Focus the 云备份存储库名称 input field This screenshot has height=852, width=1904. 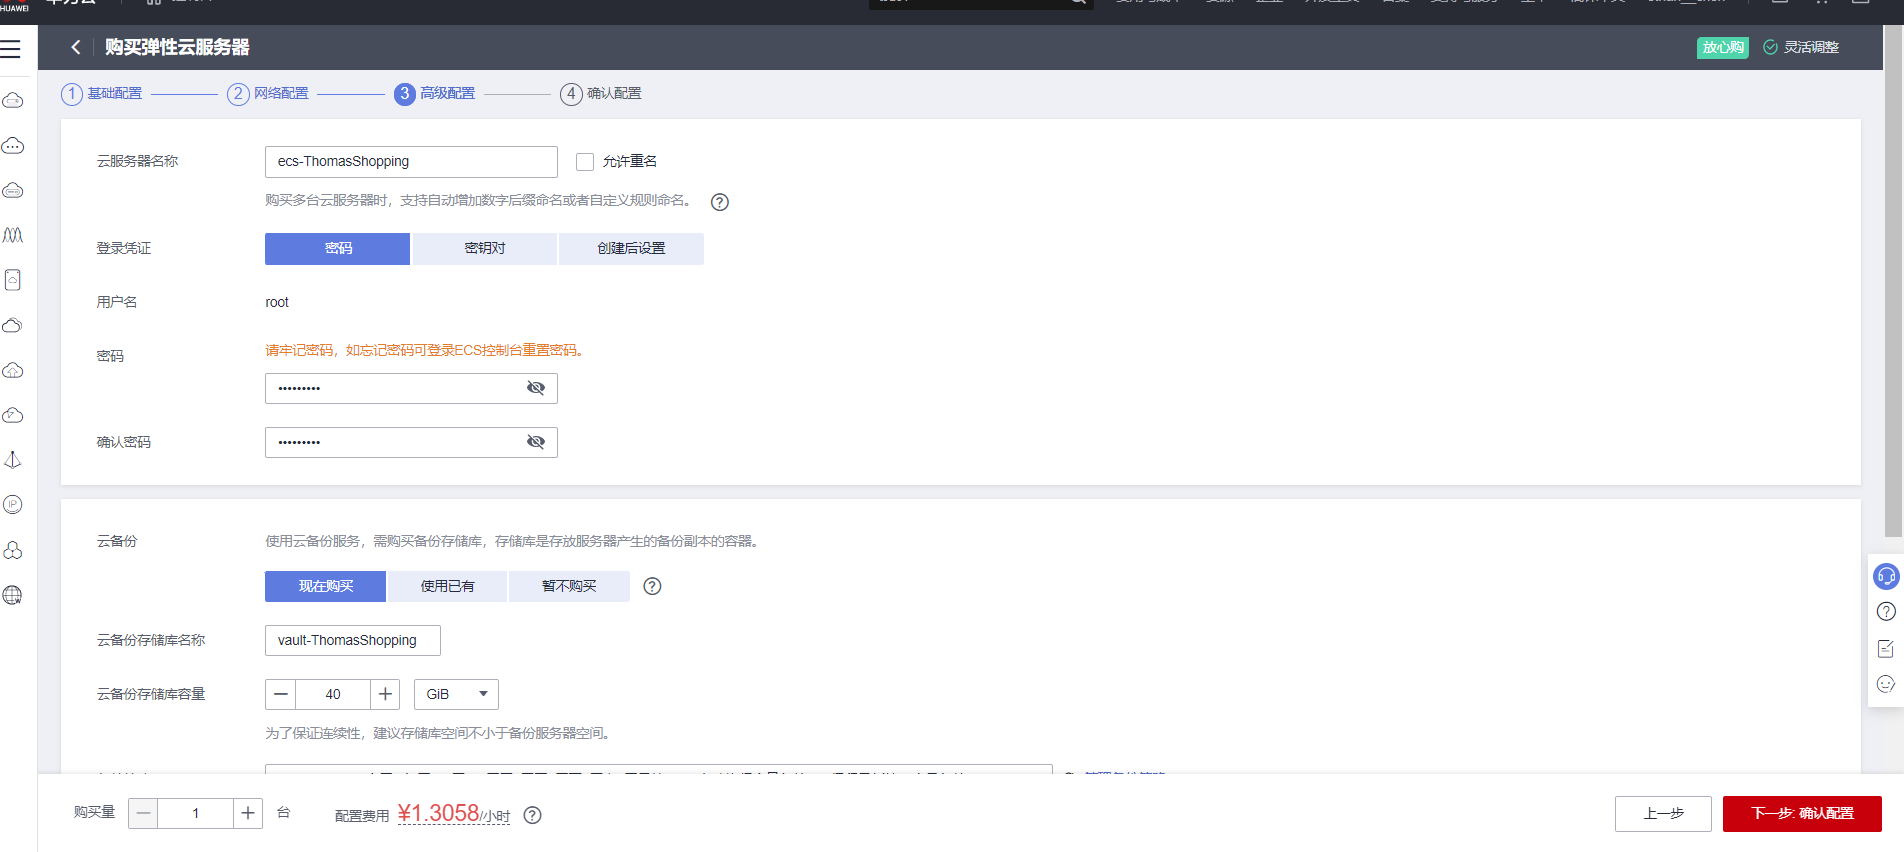tap(353, 640)
